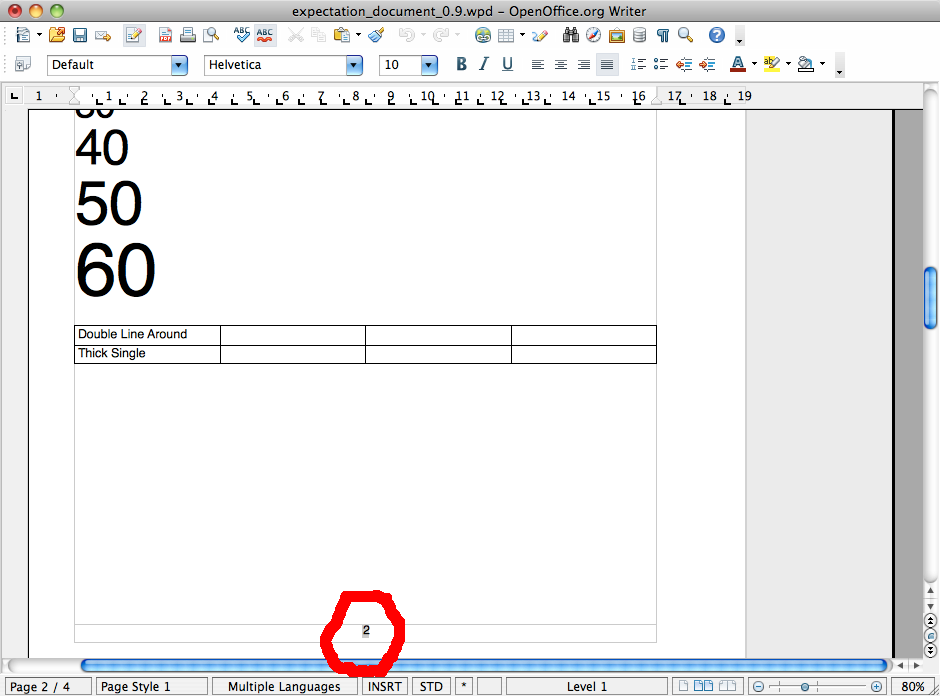Toggle Justified paragraph alignment
The width and height of the screenshot is (940, 696).
click(606, 65)
